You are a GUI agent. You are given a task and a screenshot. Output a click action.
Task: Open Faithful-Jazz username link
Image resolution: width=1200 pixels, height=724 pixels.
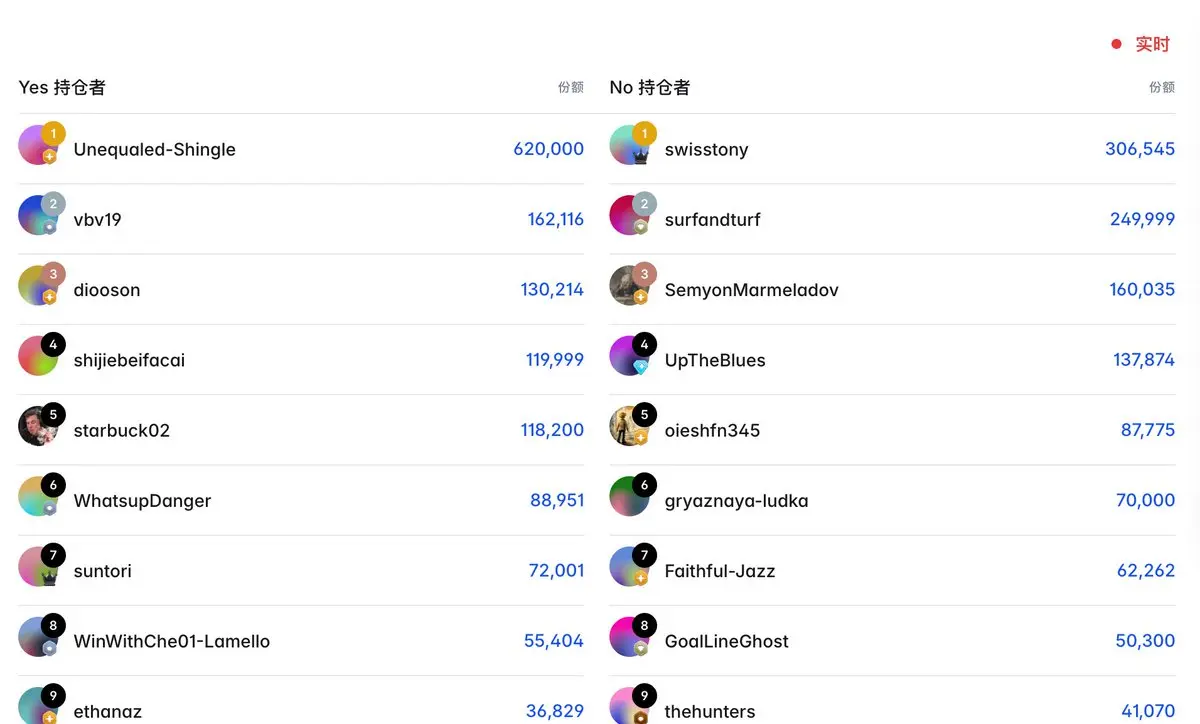pyautogui.click(x=720, y=571)
